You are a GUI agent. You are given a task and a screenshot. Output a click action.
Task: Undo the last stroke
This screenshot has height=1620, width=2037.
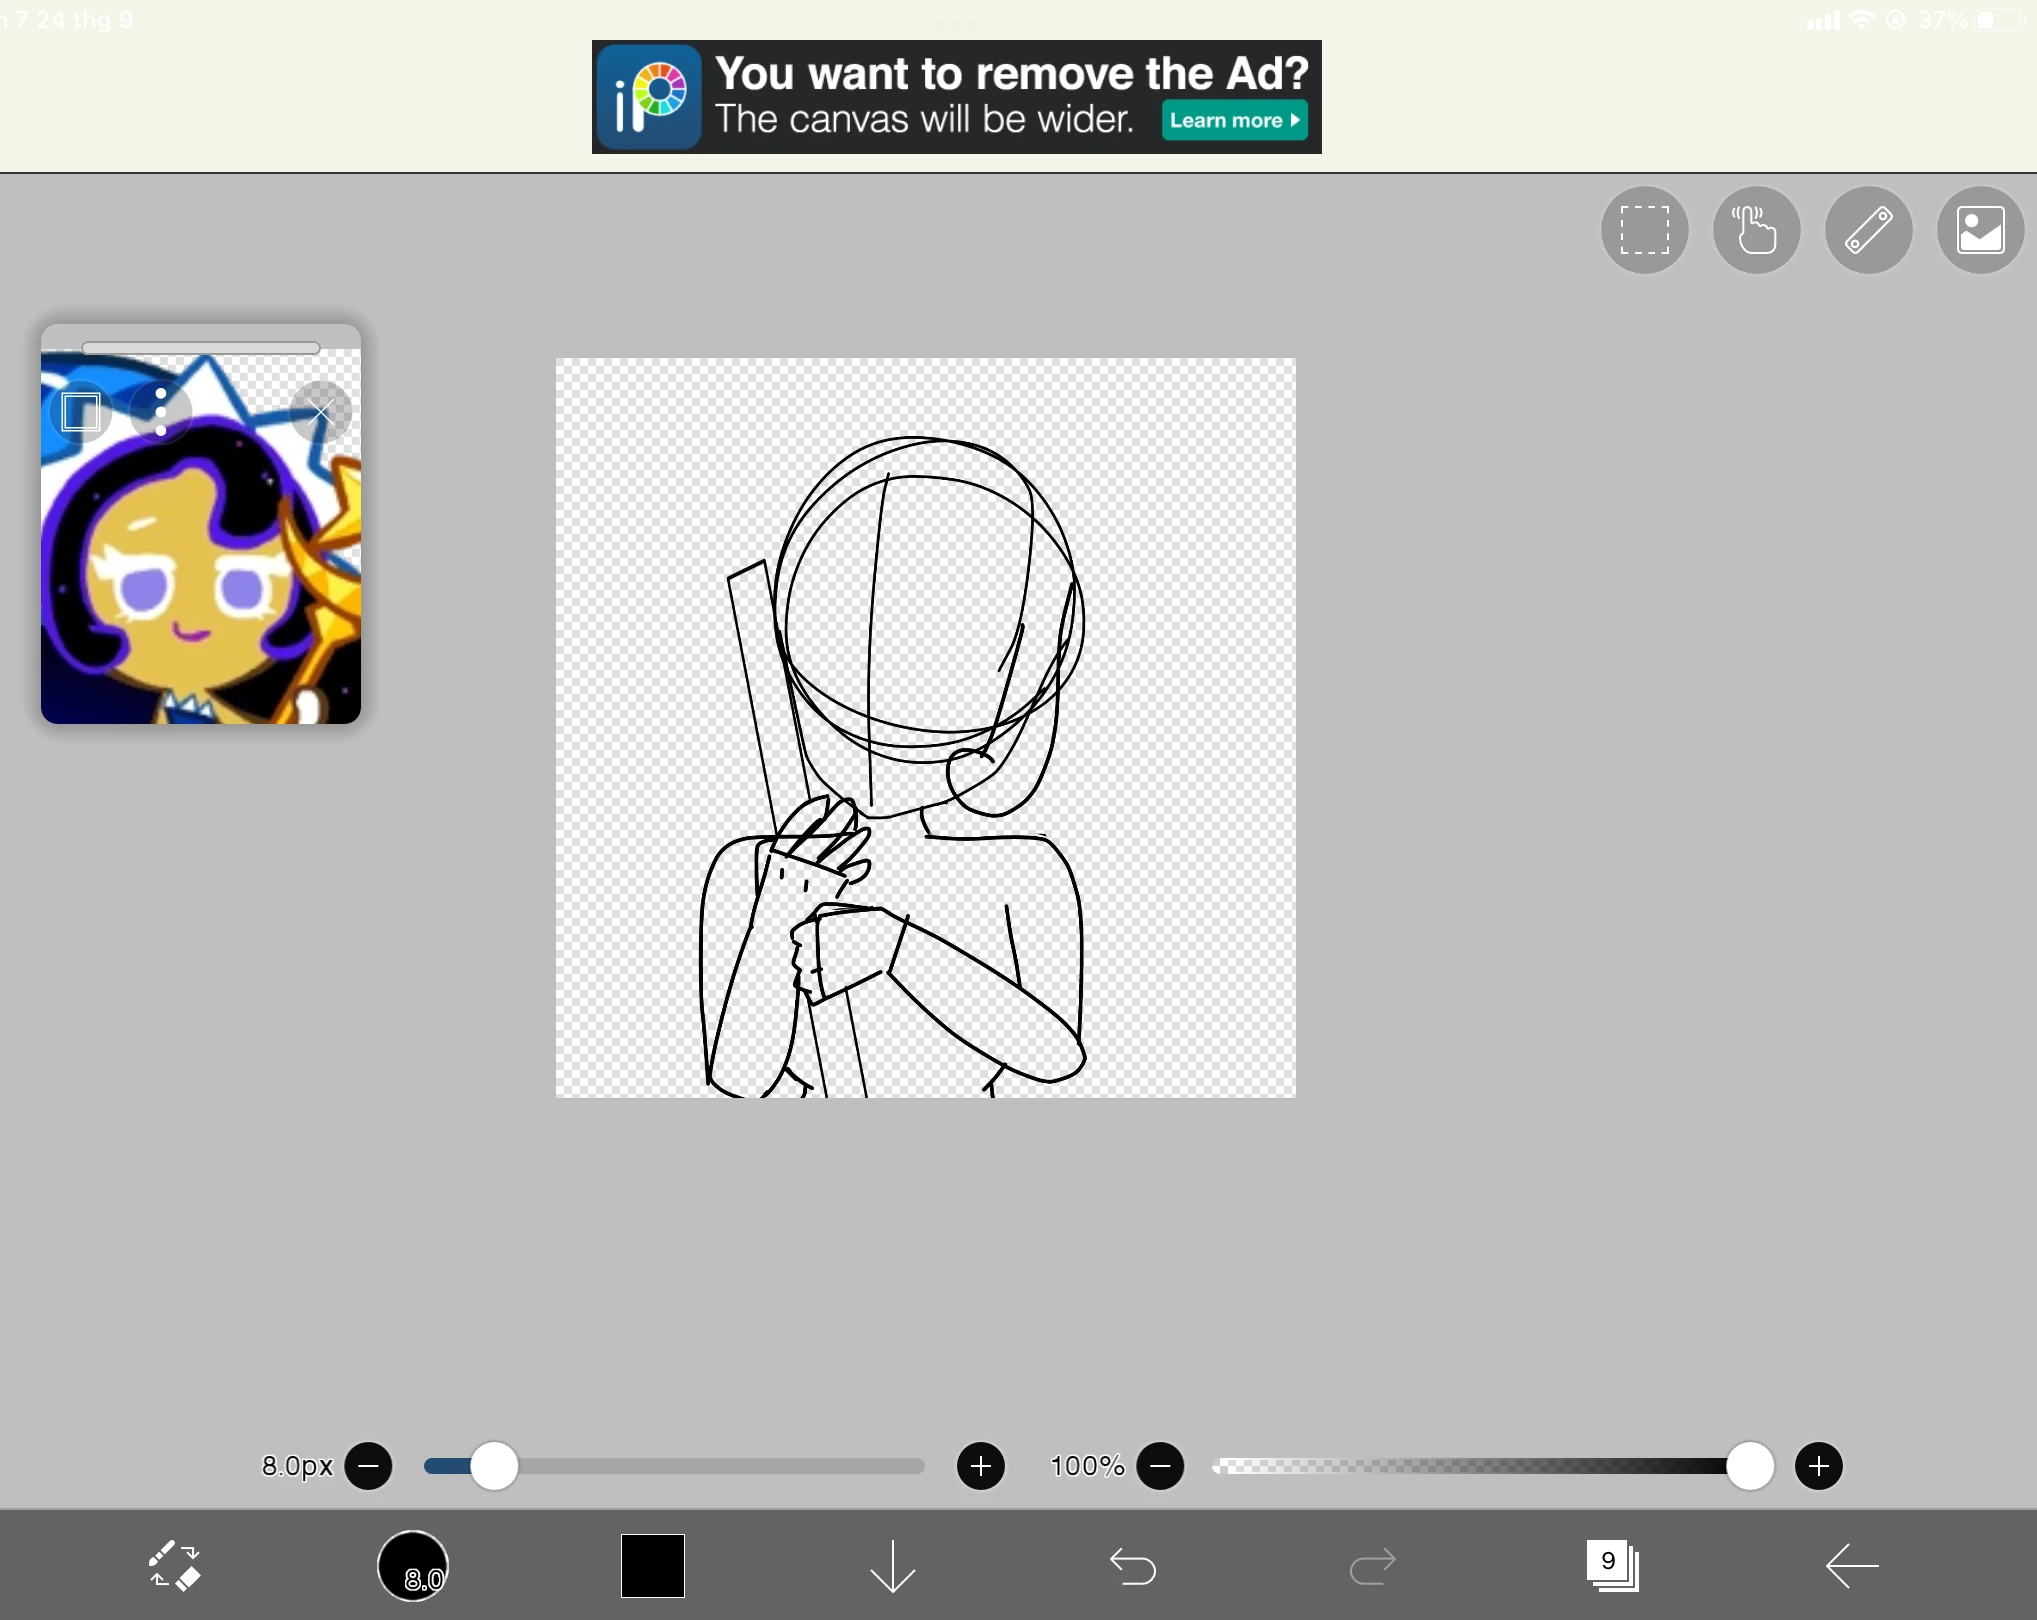(x=1133, y=1565)
